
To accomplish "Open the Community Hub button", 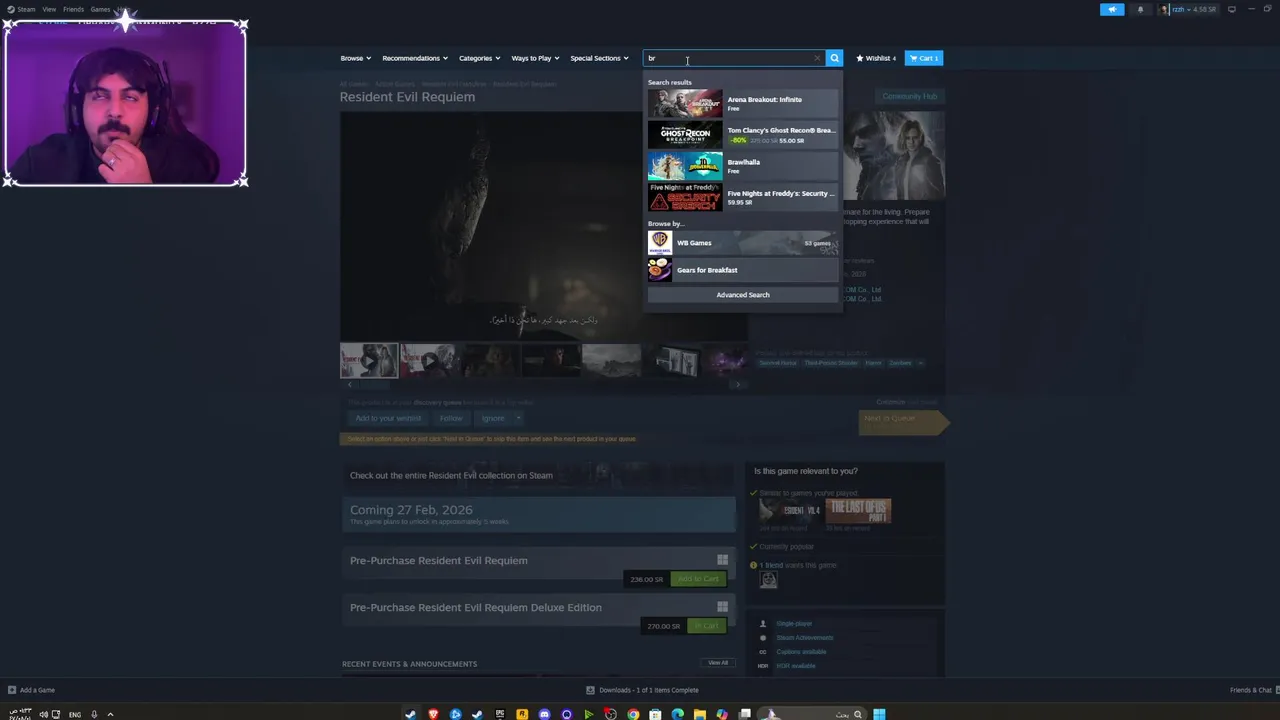I will pos(909,96).
